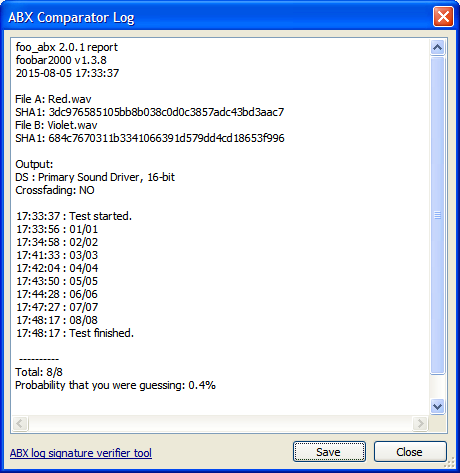This screenshot has height=473, width=460.
Task: Click the 'File B: Violet.wav' line
Action: click(x=56, y=125)
